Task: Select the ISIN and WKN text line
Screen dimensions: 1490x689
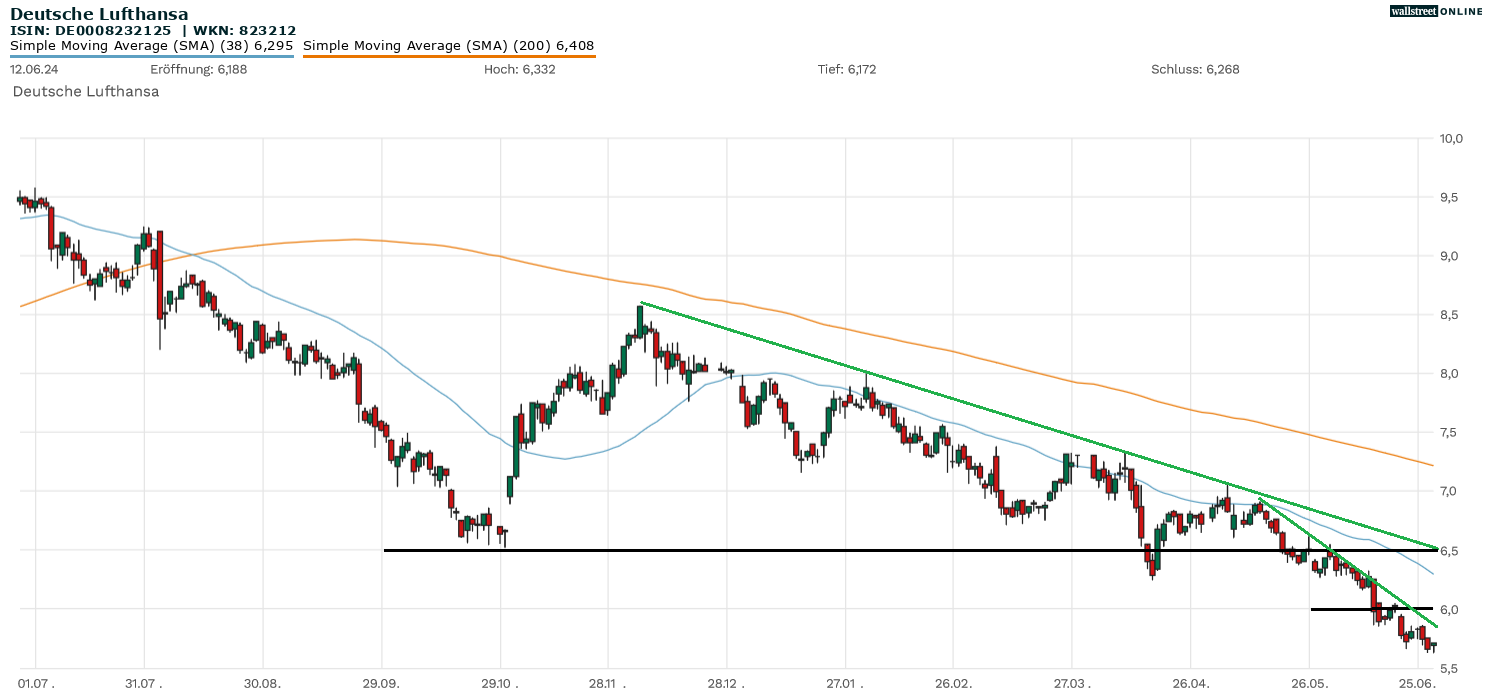Action: point(152,30)
